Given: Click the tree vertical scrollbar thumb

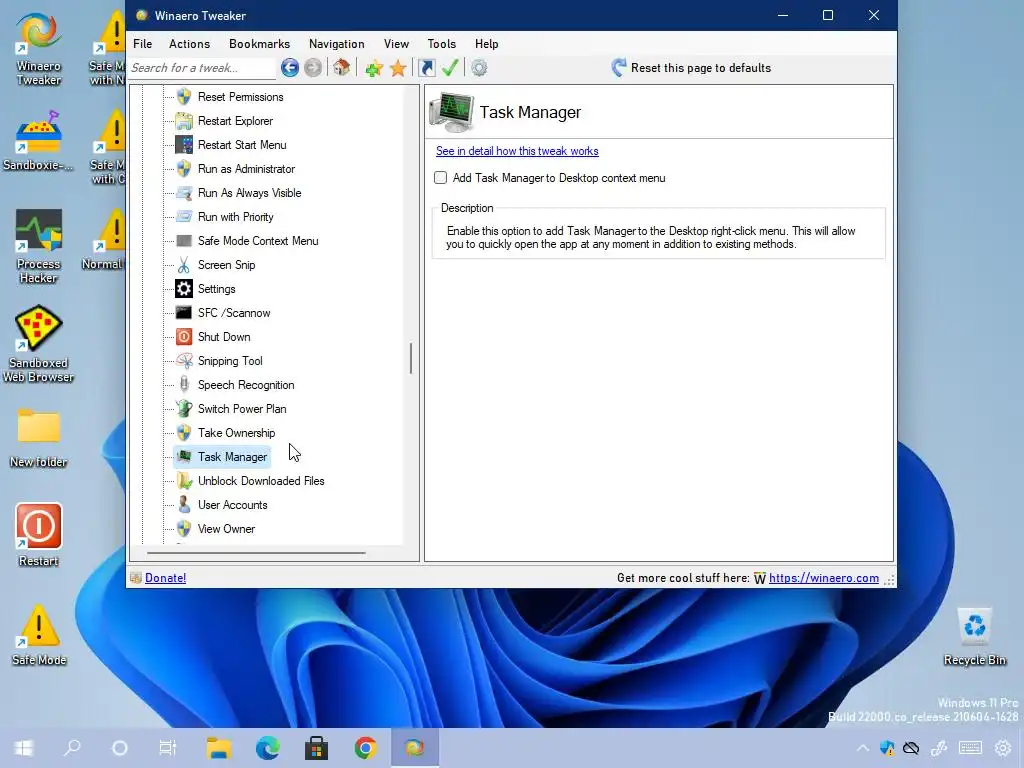Looking at the screenshot, I should click(411, 358).
